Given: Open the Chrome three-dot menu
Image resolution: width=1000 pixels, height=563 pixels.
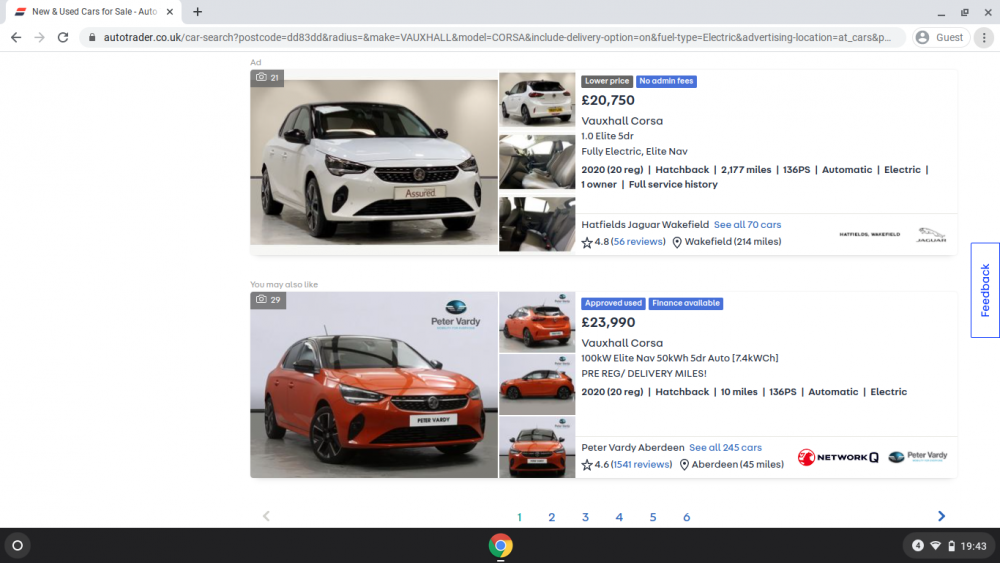Looking at the screenshot, I should click(984, 38).
